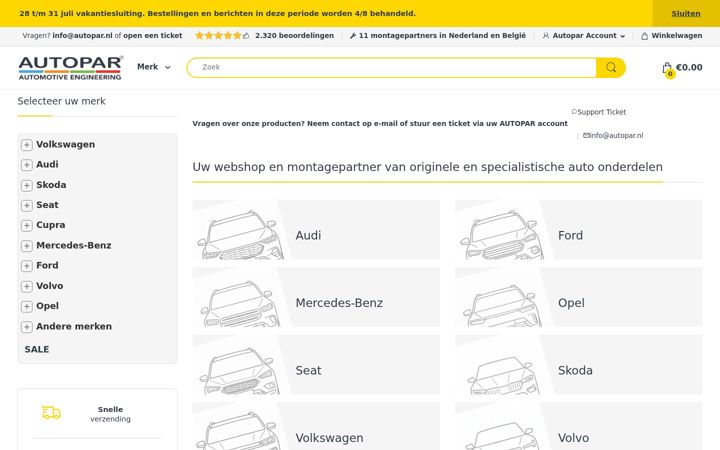
Task: Open the 2.320 beoordelingen reviews link
Action: coord(294,35)
